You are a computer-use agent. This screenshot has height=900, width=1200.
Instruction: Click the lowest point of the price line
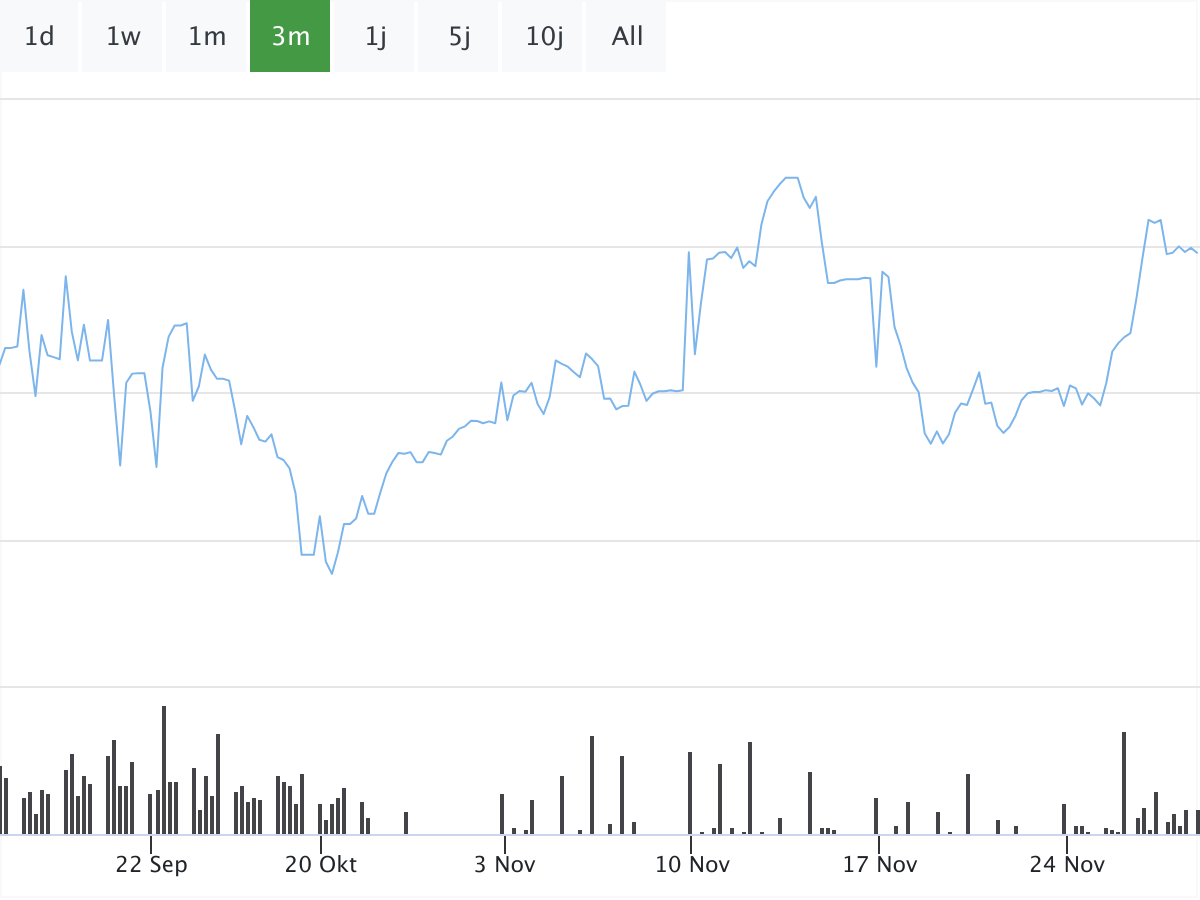pyautogui.click(x=332, y=573)
